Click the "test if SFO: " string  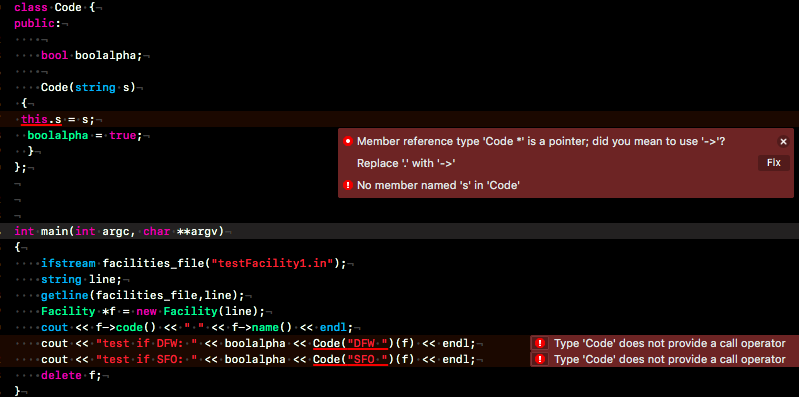(x=147, y=359)
